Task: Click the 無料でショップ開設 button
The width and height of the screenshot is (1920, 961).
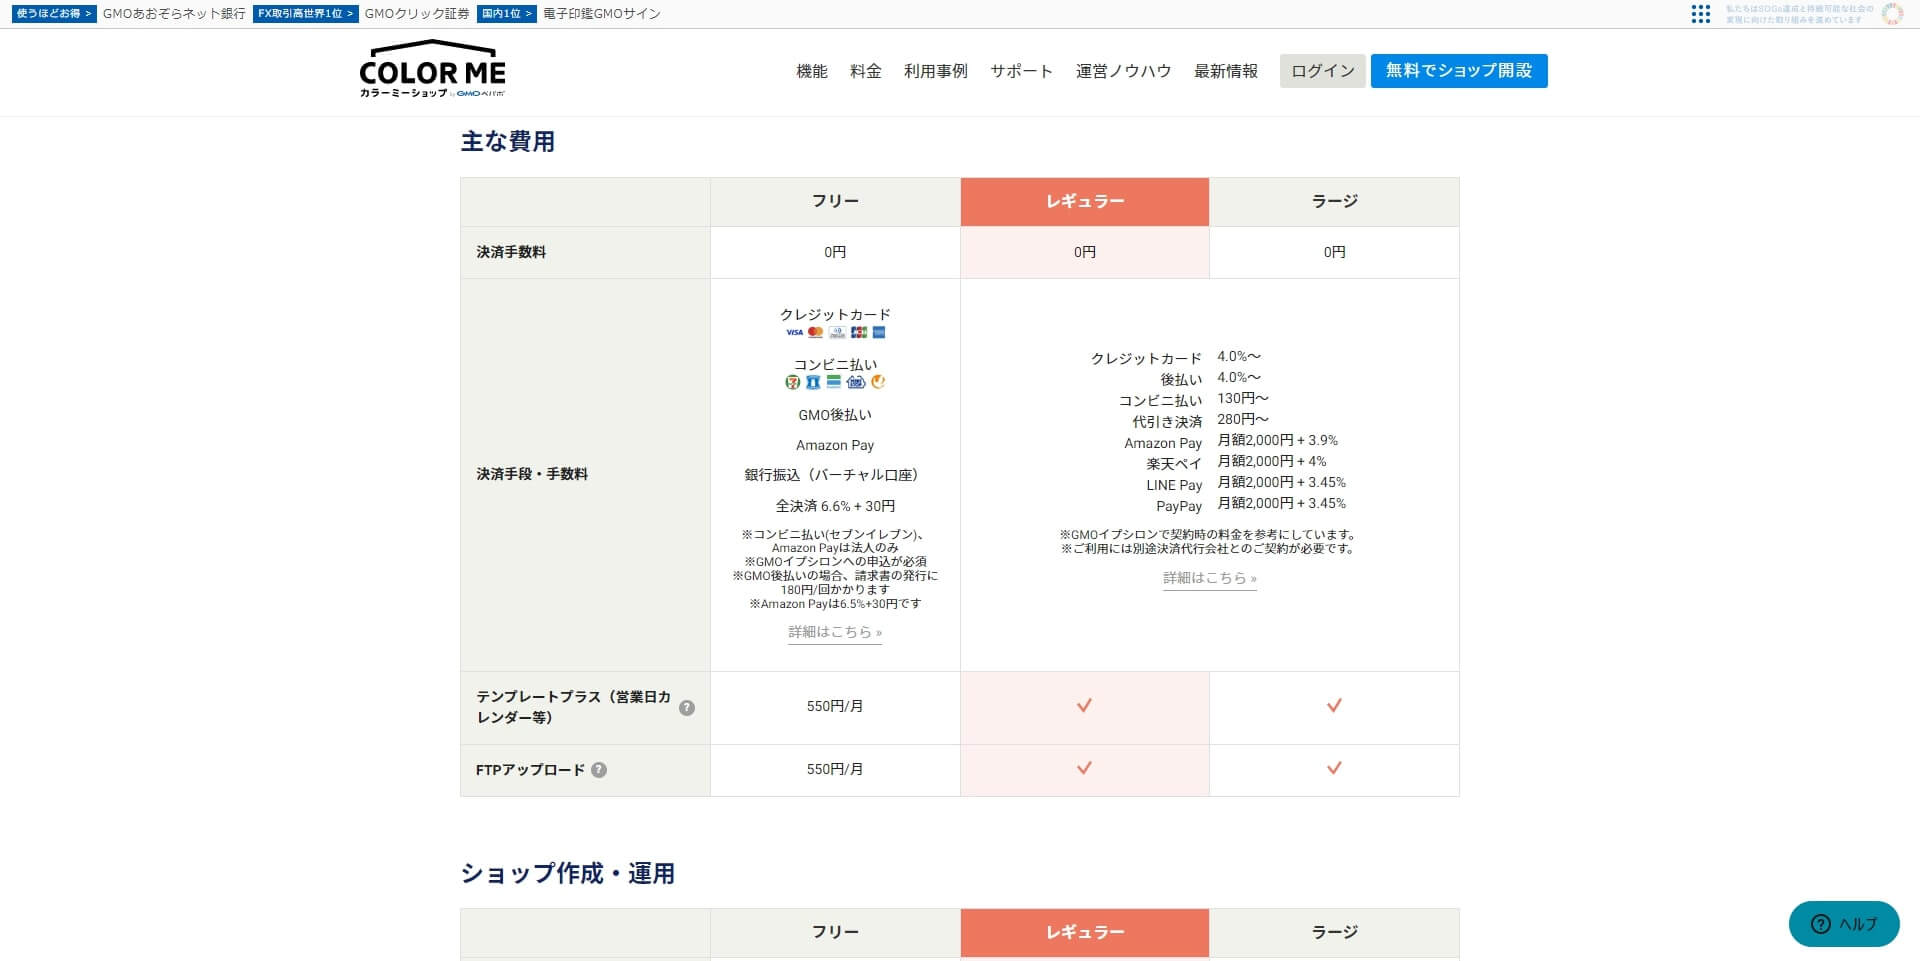Action: 1458,70
